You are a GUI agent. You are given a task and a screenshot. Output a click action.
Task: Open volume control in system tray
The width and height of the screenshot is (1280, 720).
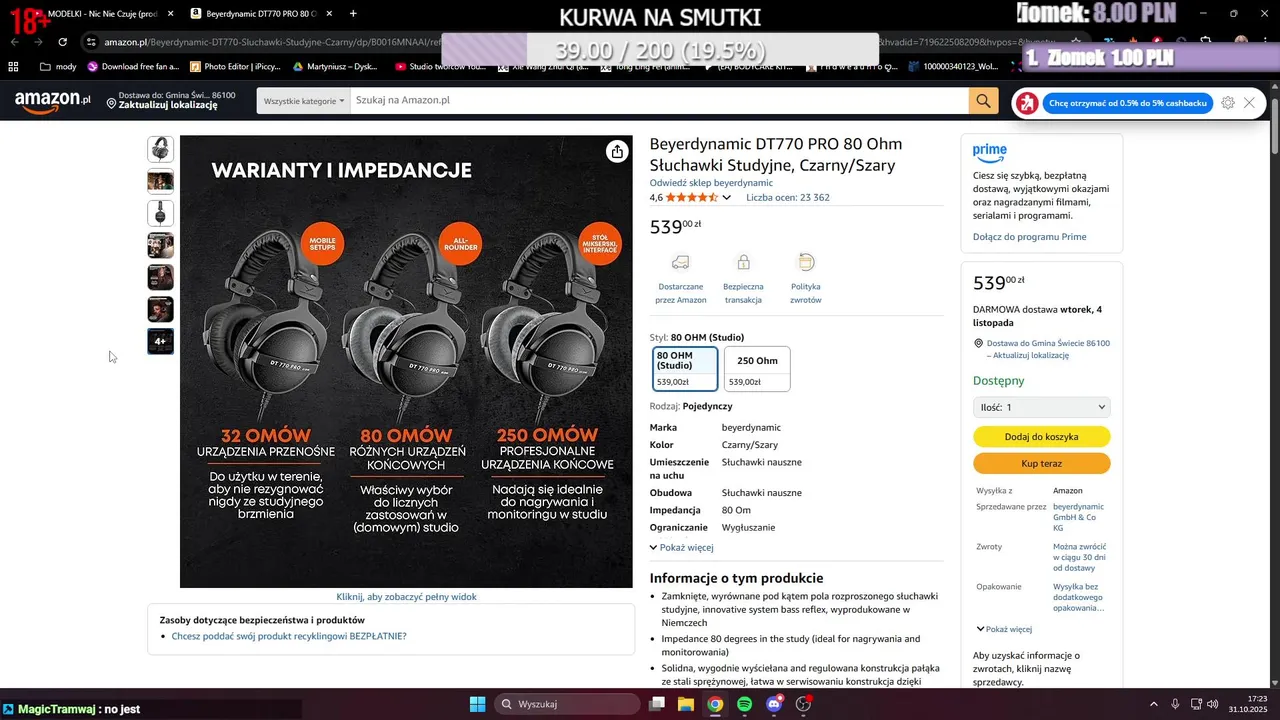[x=1212, y=704]
